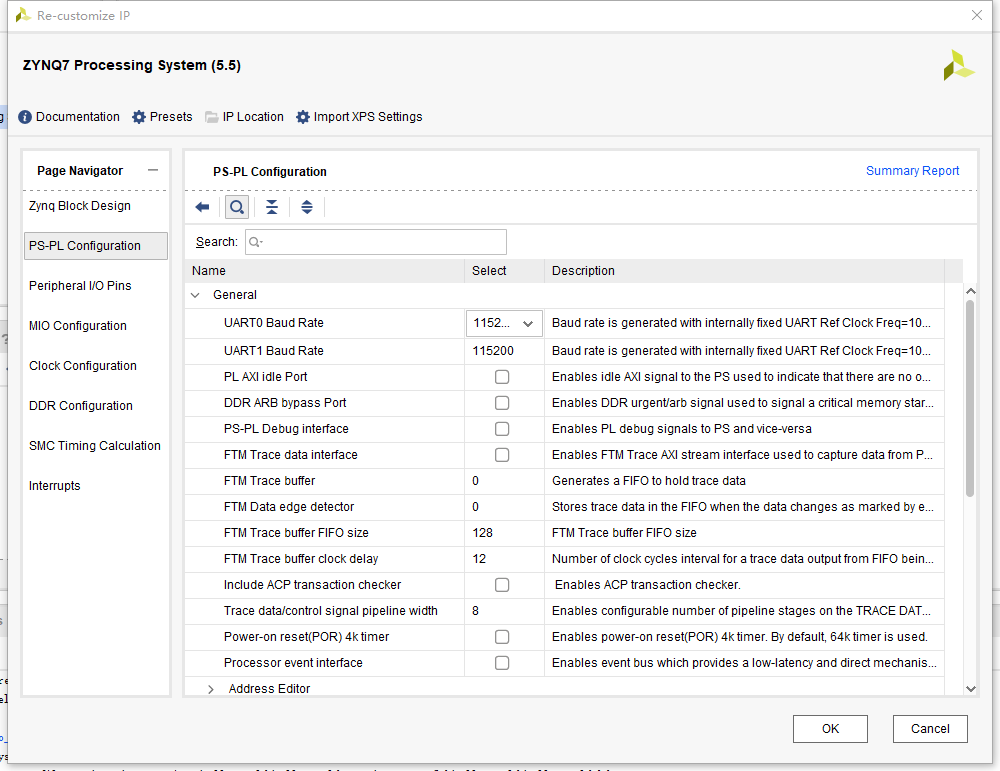Check Include ACP transaction checker
1000x771 pixels.
tap(502, 585)
